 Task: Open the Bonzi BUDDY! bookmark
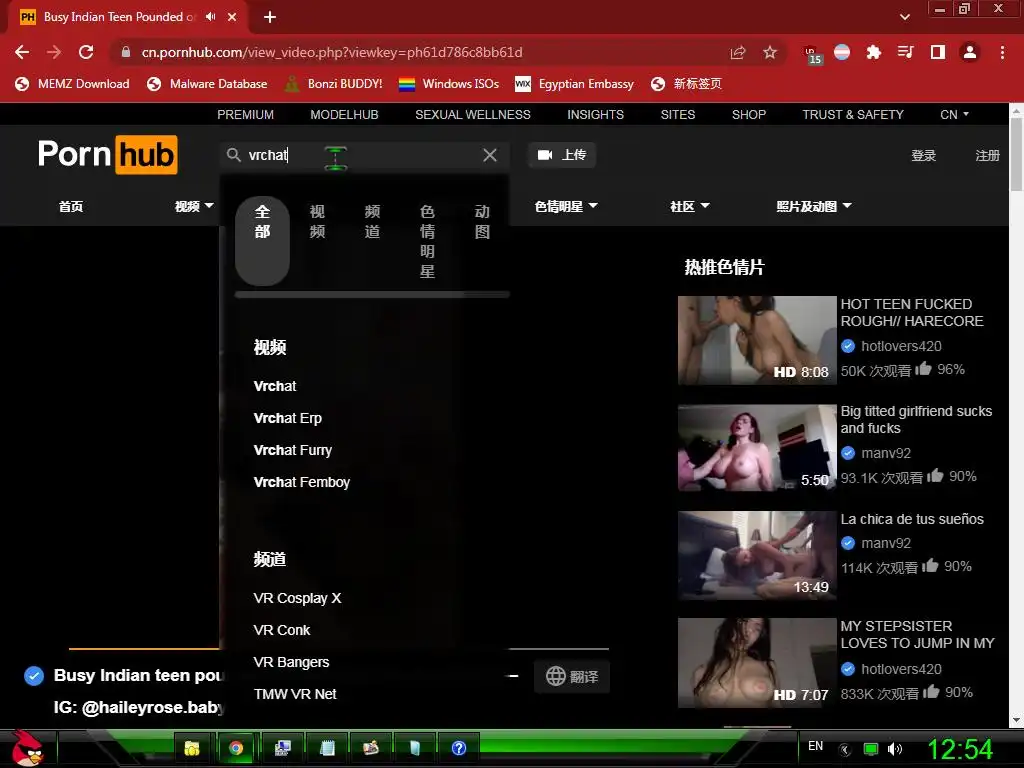coord(334,84)
